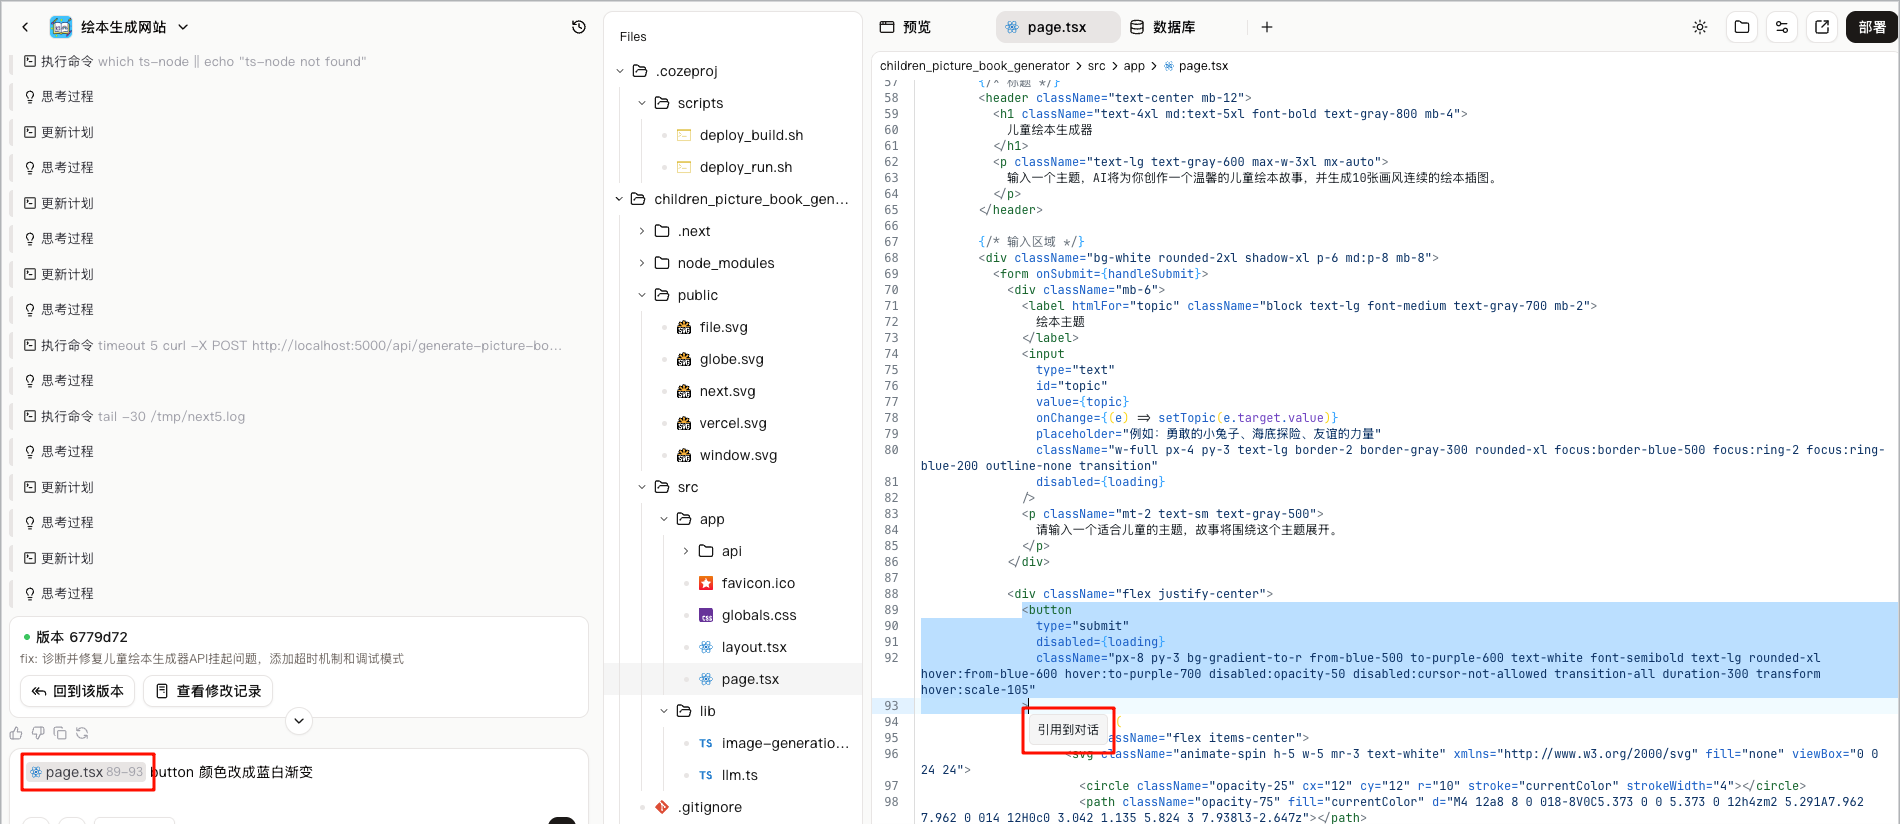Image resolution: width=1900 pixels, height=824 pixels.
Task: Collapse the public folder
Action: [x=642, y=295]
